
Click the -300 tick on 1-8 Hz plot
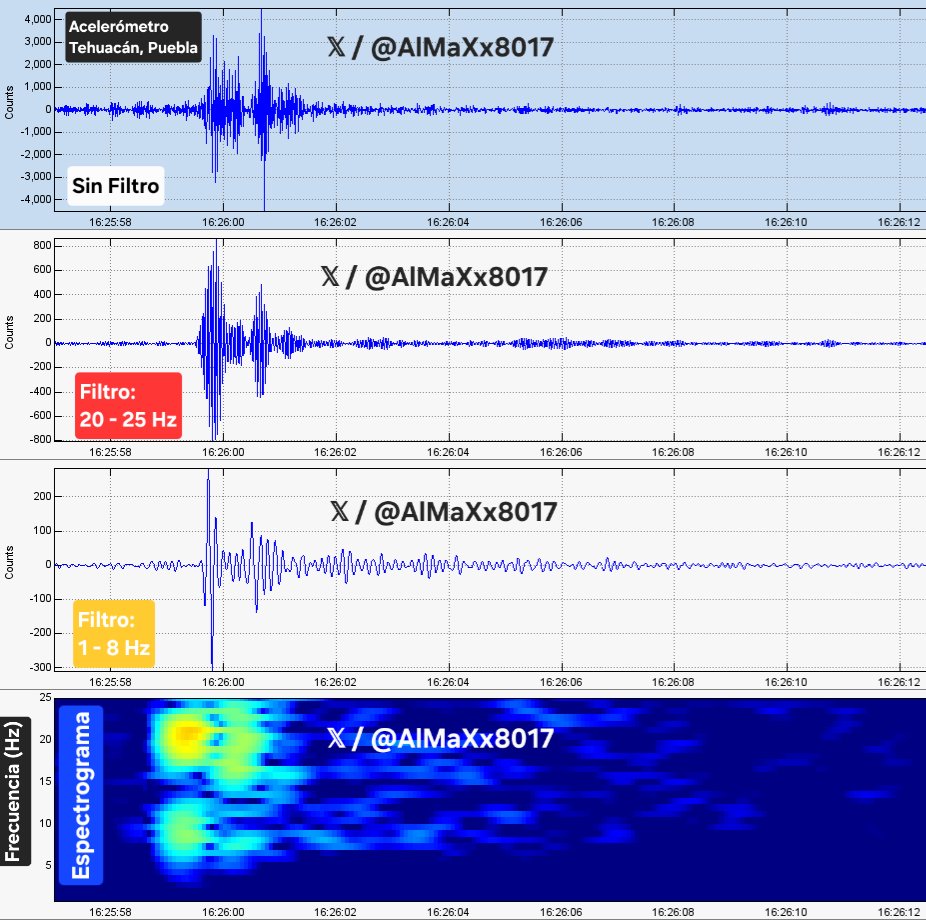click(x=41, y=667)
